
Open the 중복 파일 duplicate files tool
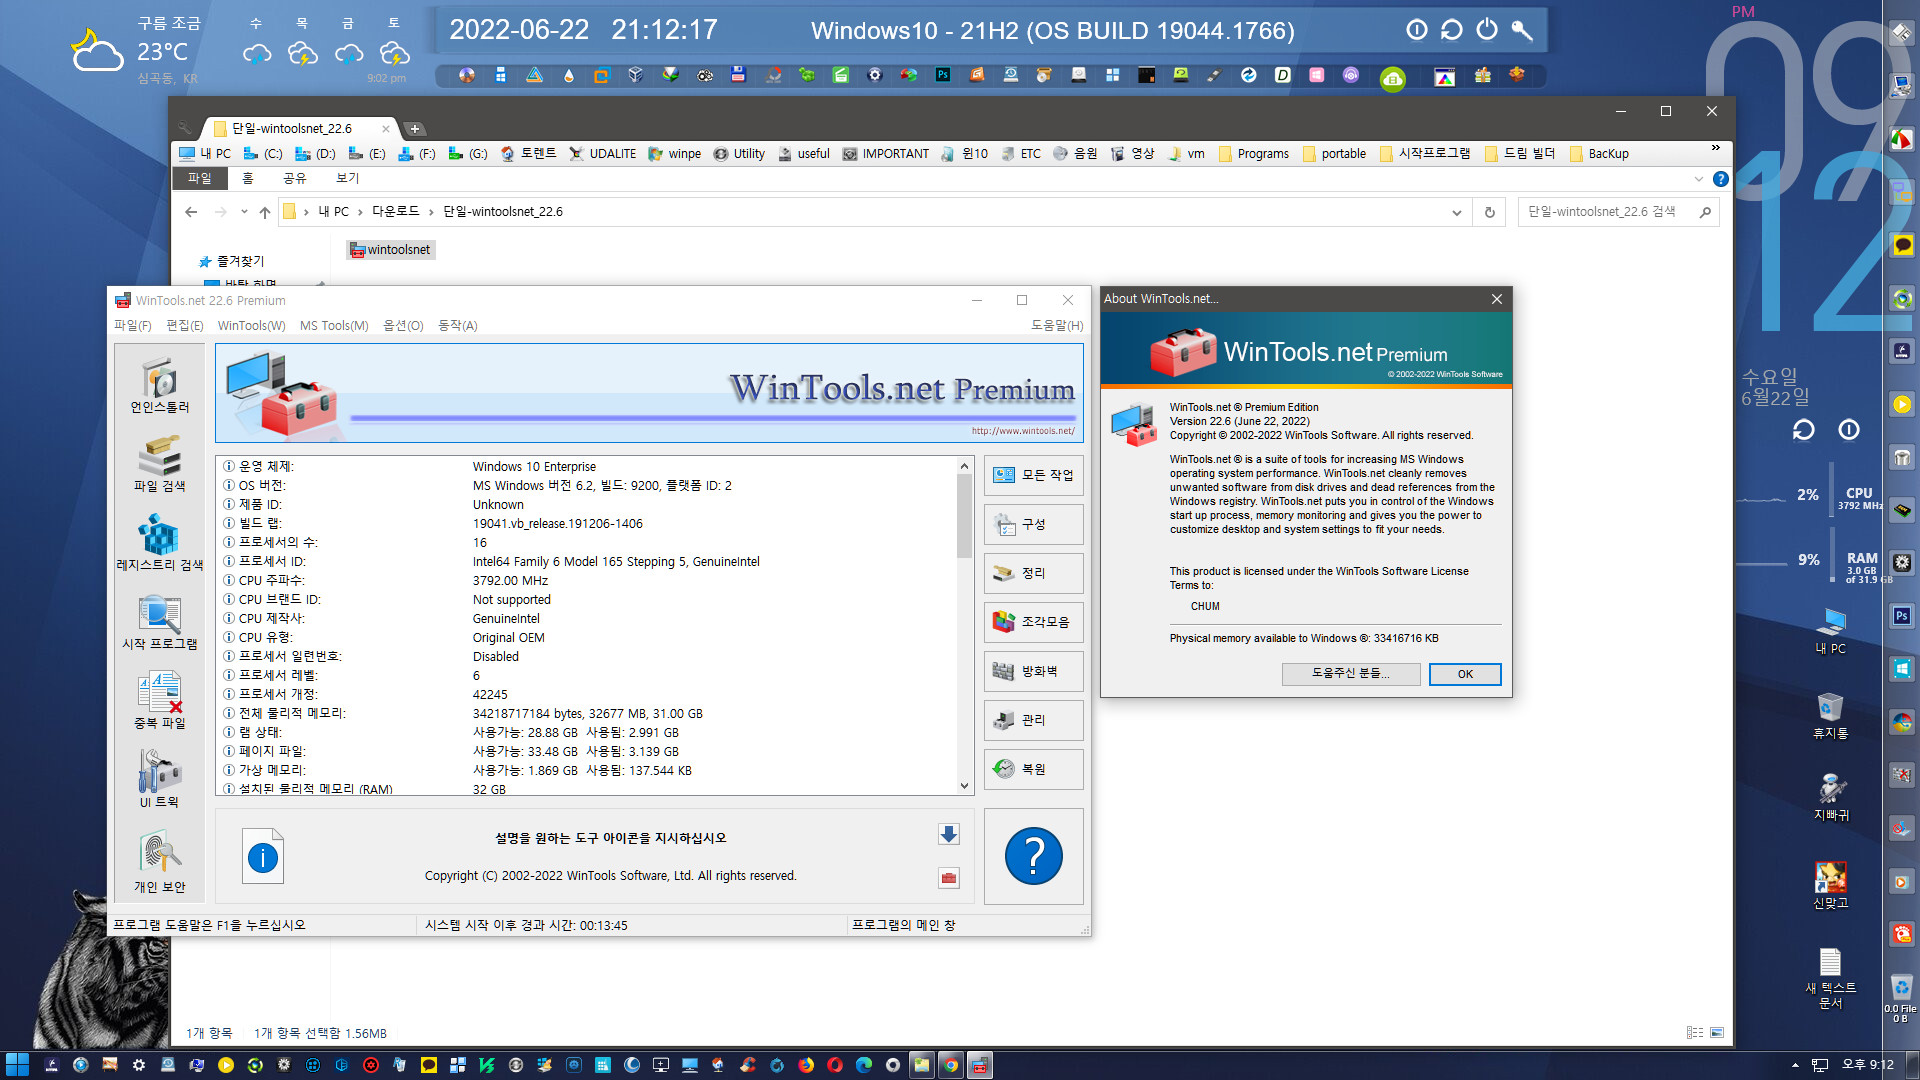point(159,701)
